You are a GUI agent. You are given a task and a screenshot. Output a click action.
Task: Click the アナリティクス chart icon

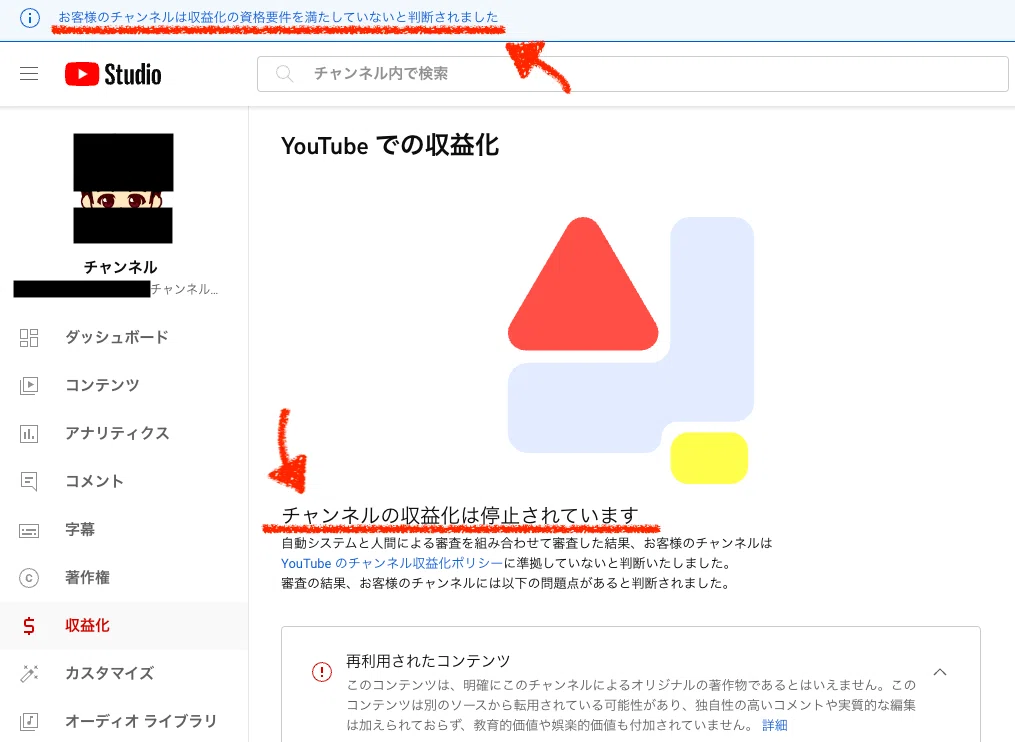(29, 433)
